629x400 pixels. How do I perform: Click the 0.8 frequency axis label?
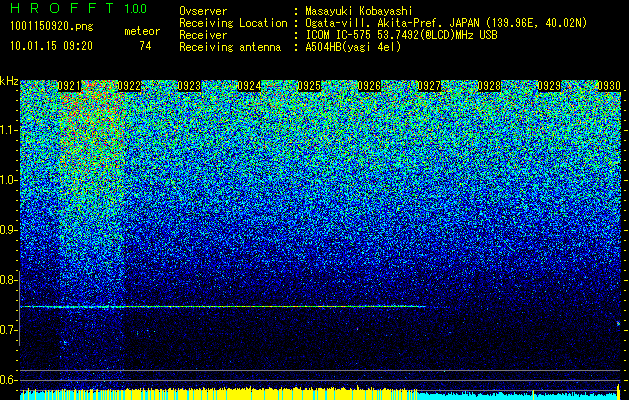point(8,280)
